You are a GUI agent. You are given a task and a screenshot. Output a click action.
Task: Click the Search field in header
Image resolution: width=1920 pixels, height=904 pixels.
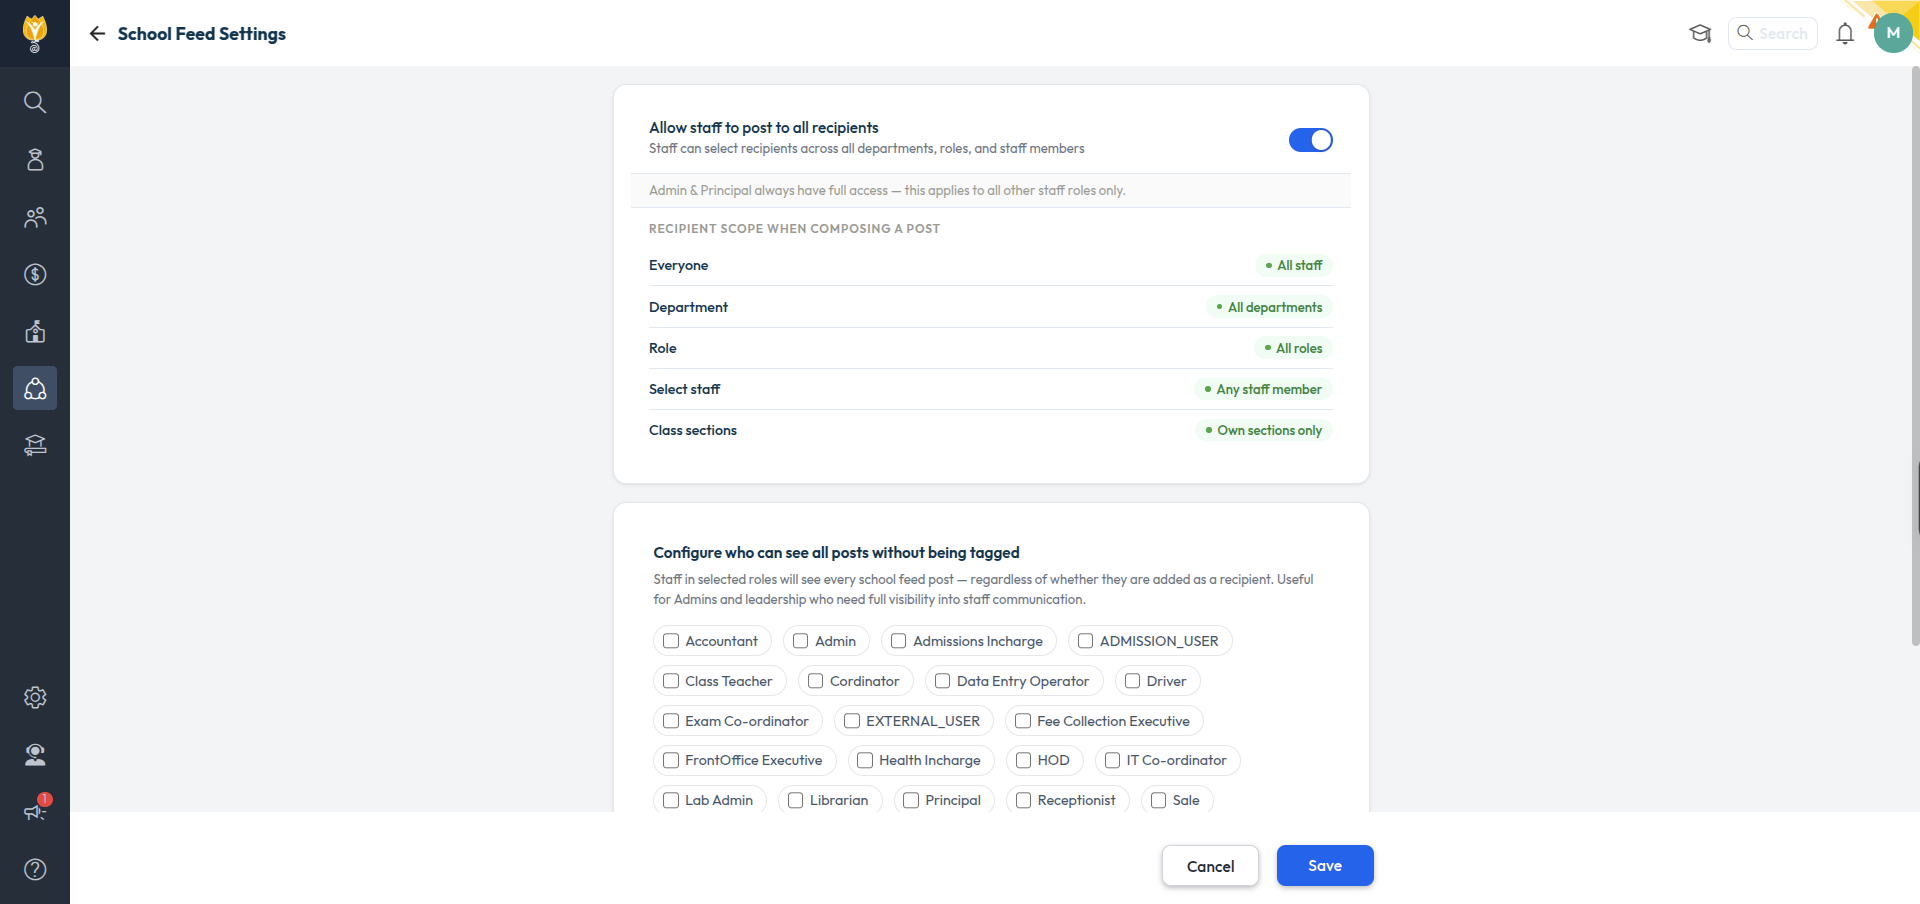(1773, 33)
